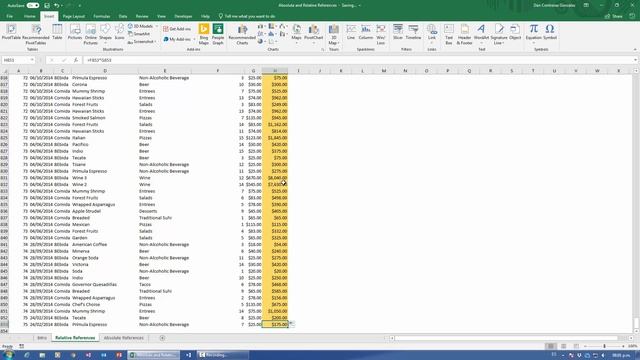
Task: Adjust the zoom slider in status bar
Action: (x=604, y=346)
